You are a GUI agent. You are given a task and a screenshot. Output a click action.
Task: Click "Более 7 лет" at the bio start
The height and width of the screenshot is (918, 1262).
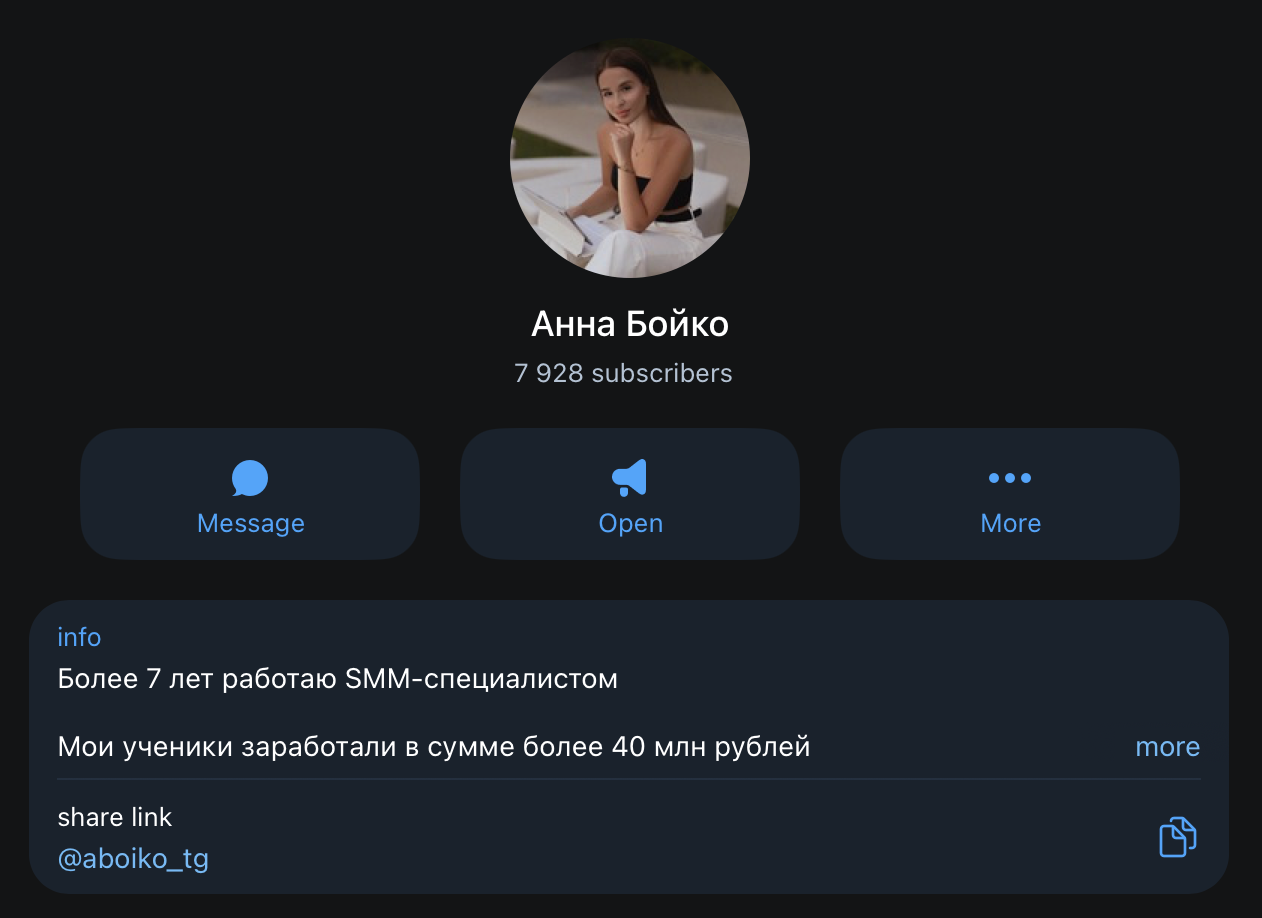pos(136,679)
